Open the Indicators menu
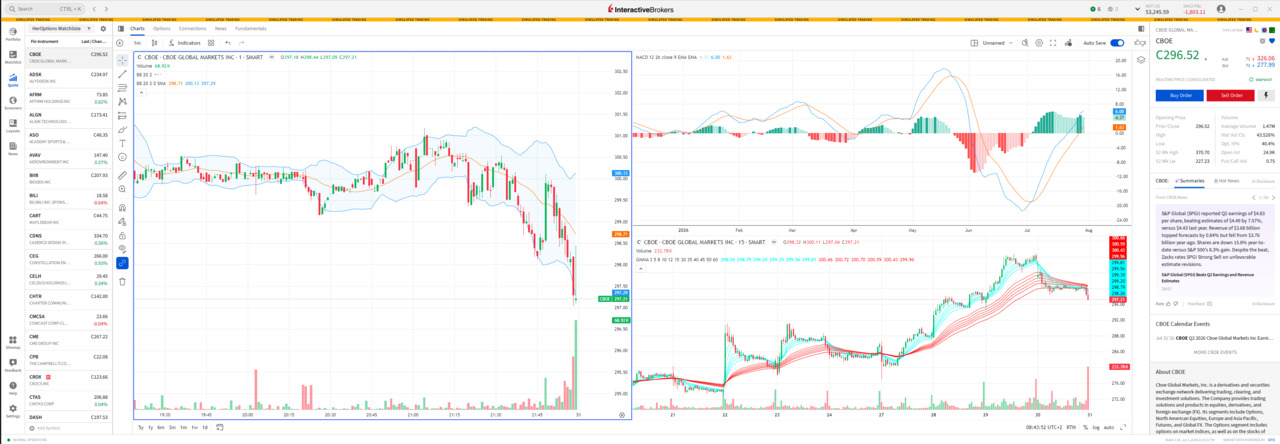This screenshot has width=1280, height=444. pos(185,43)
